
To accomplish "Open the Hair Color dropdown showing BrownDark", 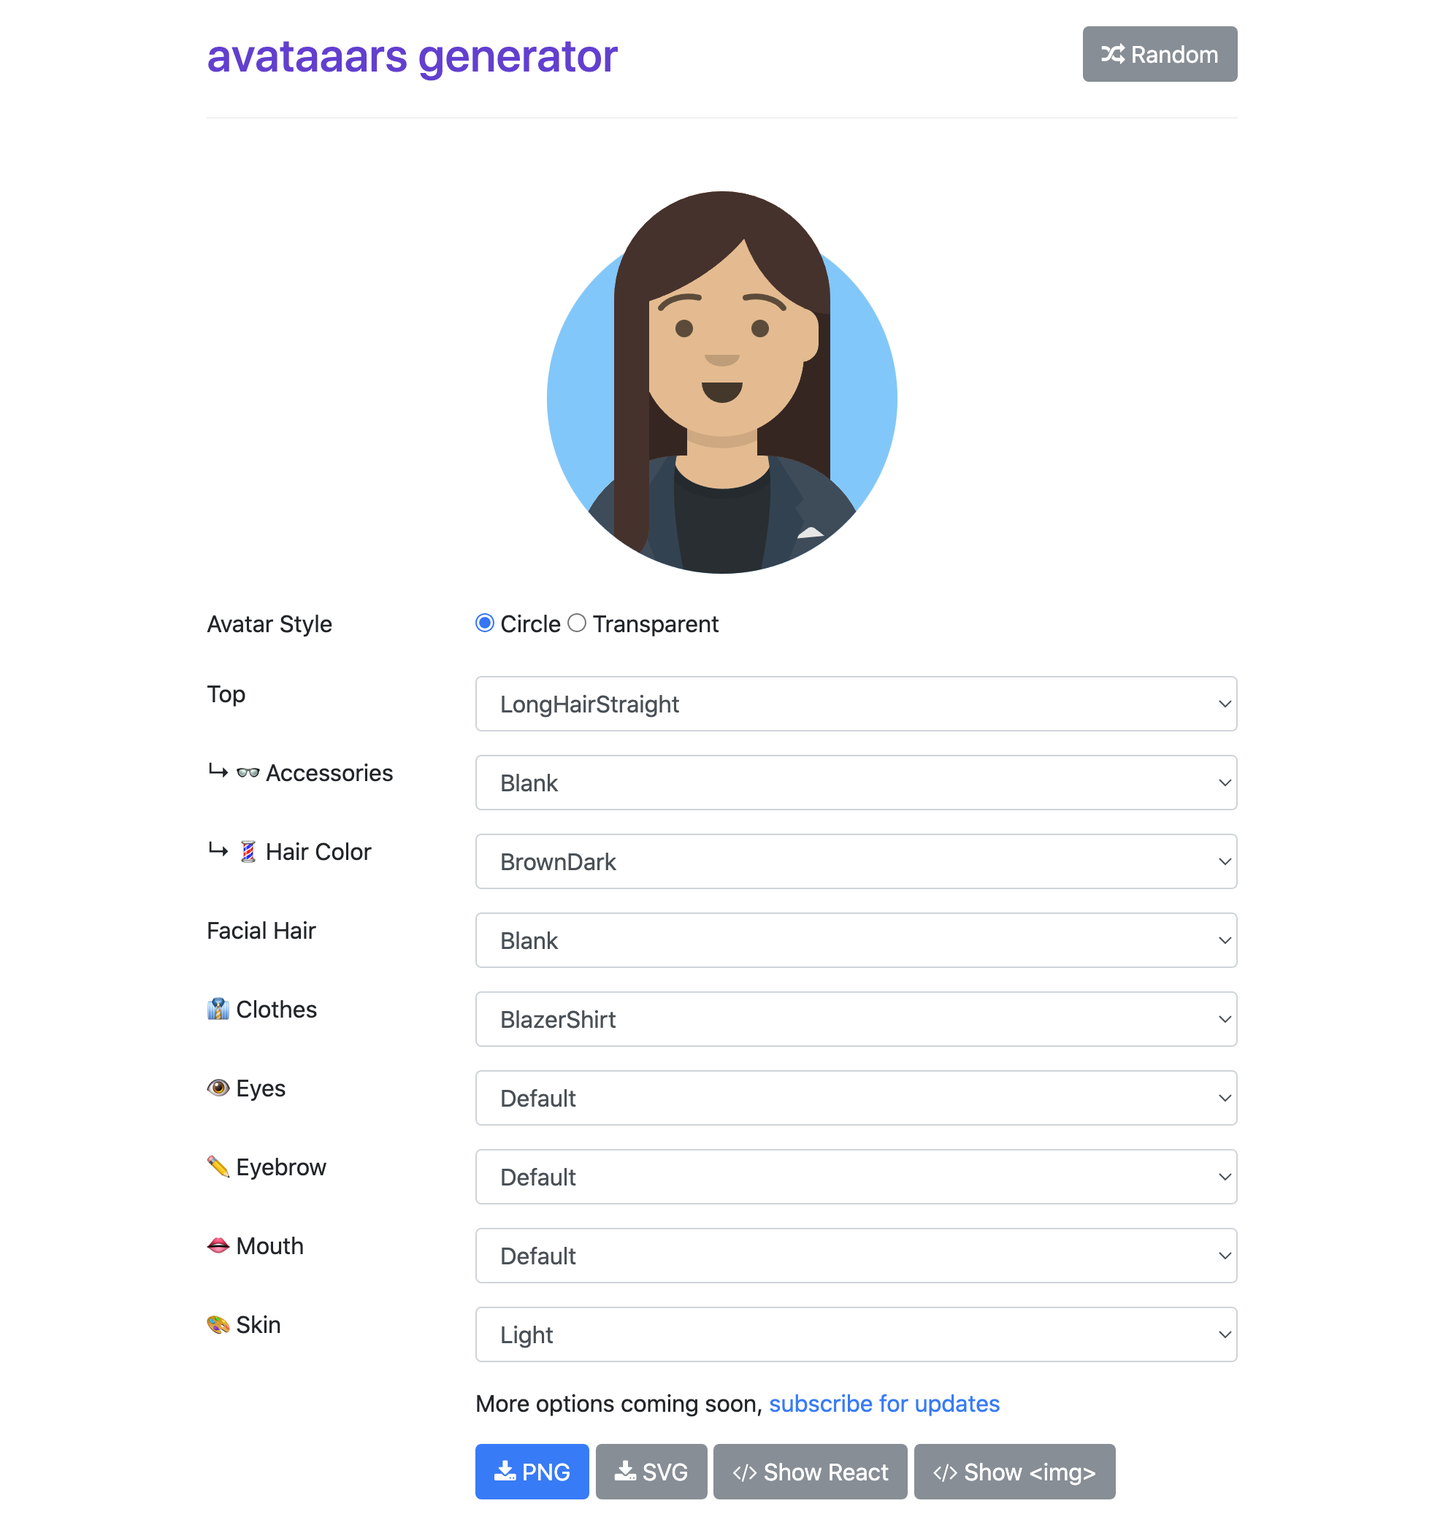I will [x=856, y=862].
